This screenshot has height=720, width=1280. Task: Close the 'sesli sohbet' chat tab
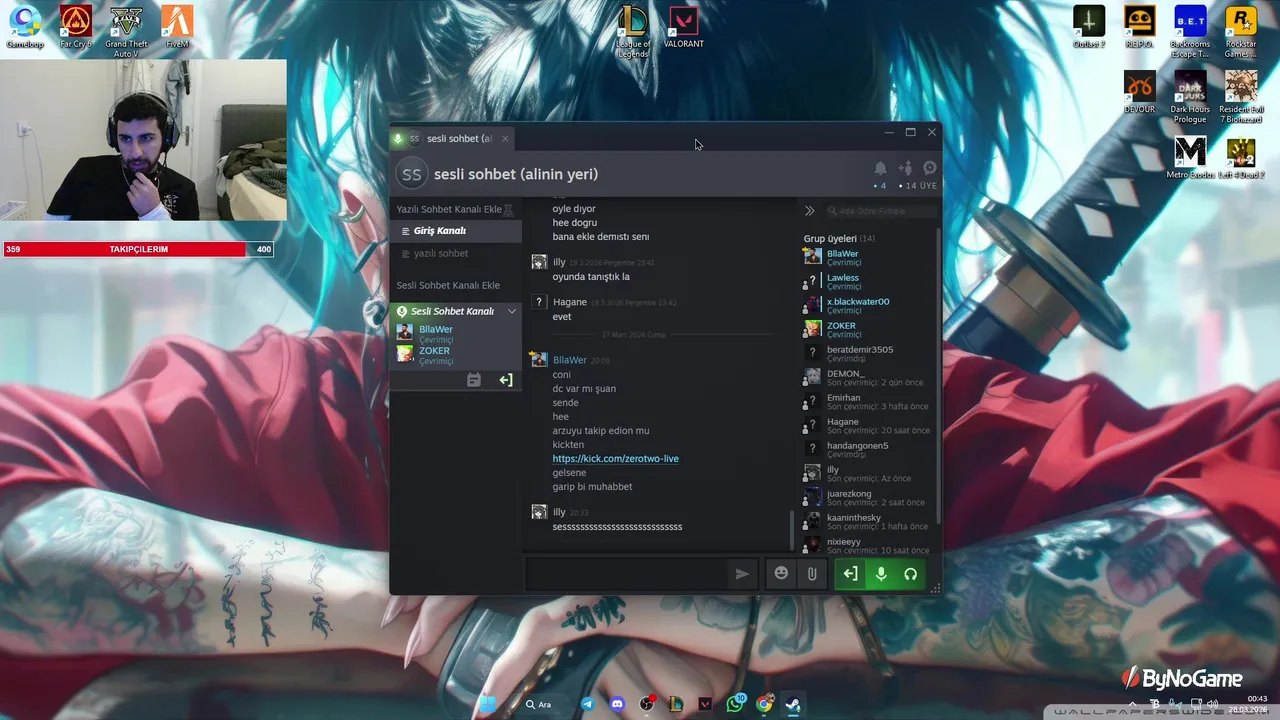click(x=505, y=139)
